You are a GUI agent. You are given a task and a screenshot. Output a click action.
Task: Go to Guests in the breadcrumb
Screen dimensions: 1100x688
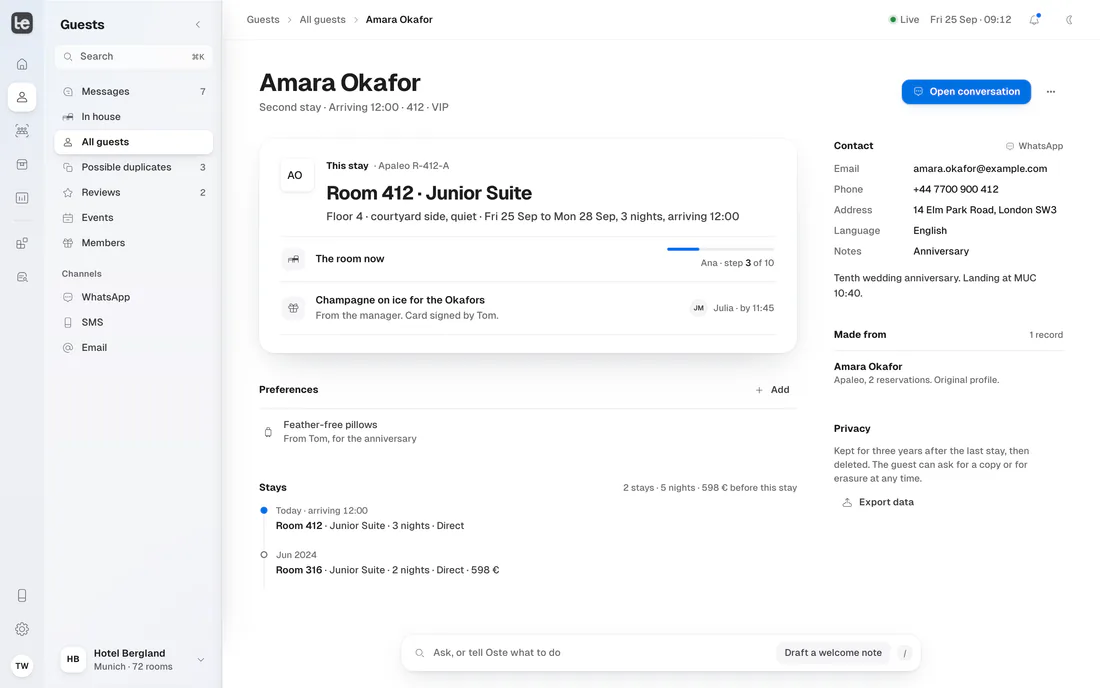pos(263,20)
